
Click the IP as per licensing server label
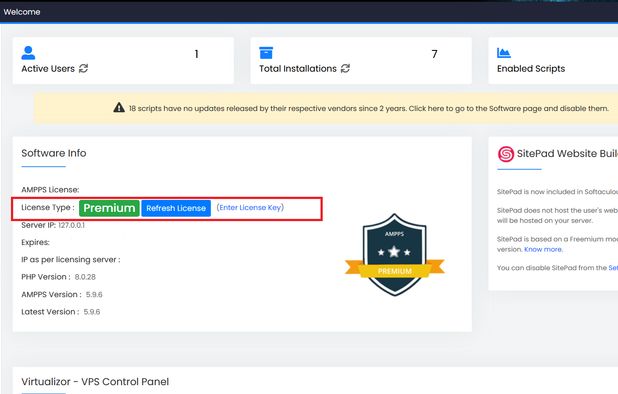(x=71, y=260)
